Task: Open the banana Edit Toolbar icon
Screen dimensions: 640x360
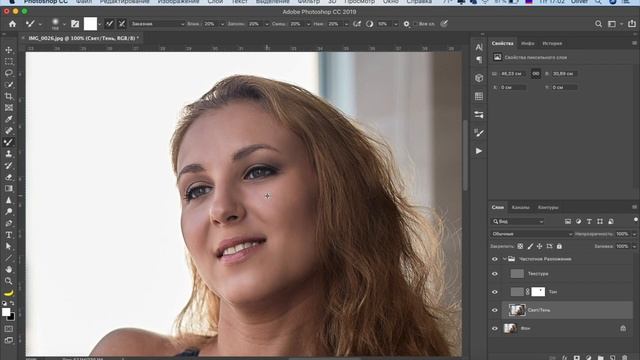Action: pyautogui.click(x=9, y=293)
